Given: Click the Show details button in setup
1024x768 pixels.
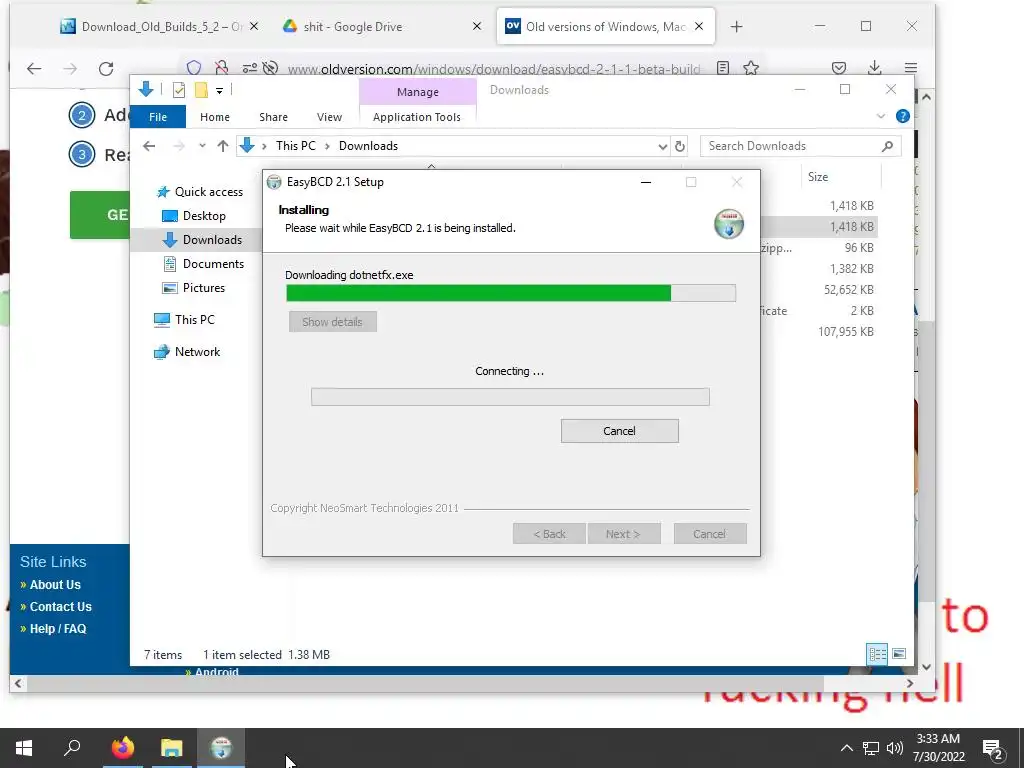Looking at the screenshot, I should tap(332, 322).
